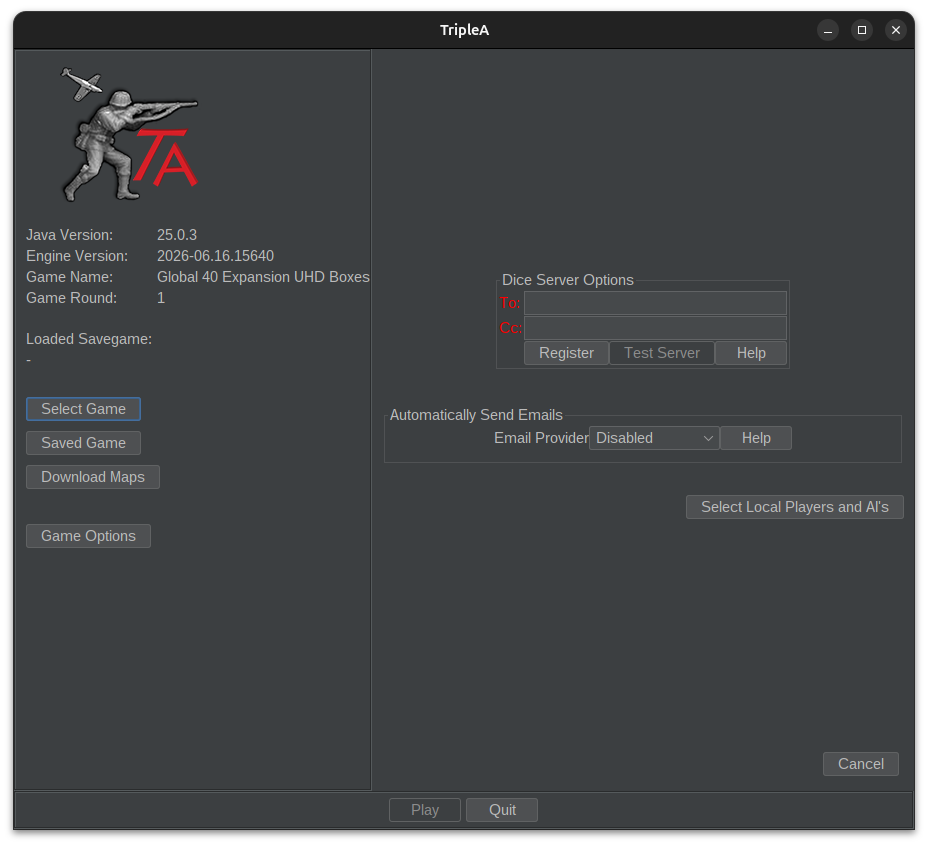Image resolution: width=928 pixels, height=846 pixels.
Task: Click the TripleA soldier logo
Action: click(x=129, y=135)
